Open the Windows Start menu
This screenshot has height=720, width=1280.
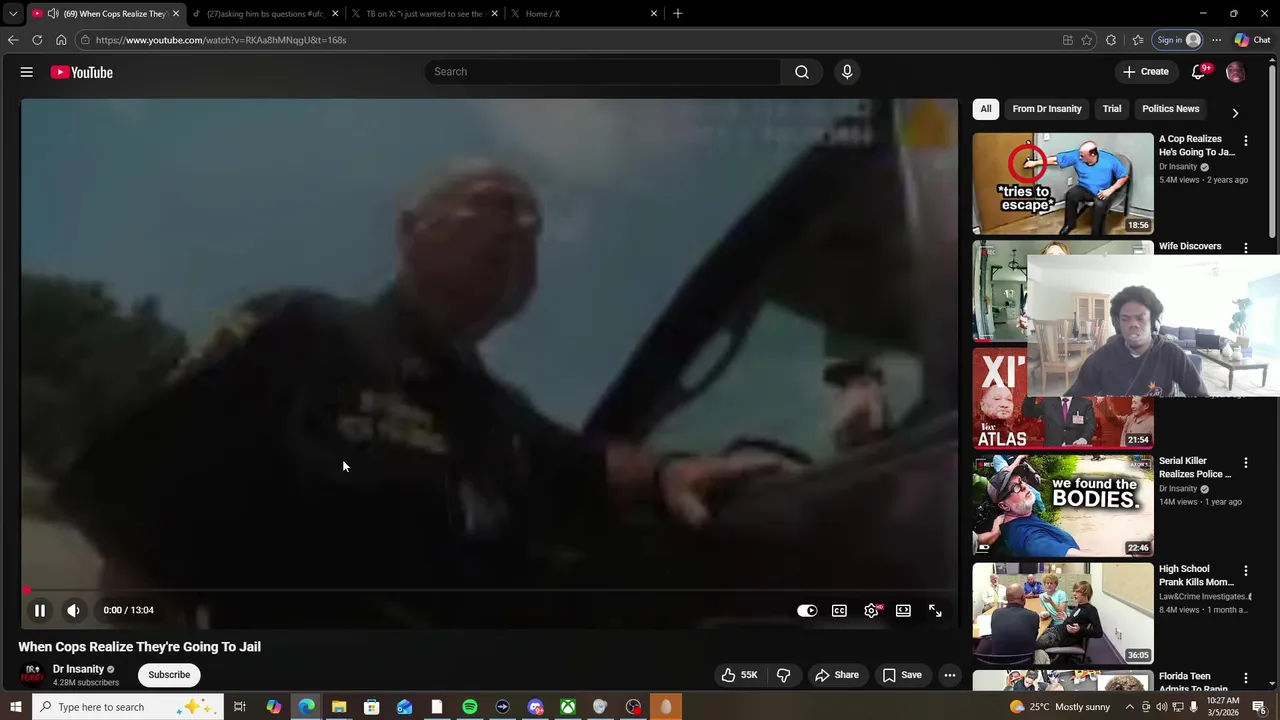(x=15, y=707)
